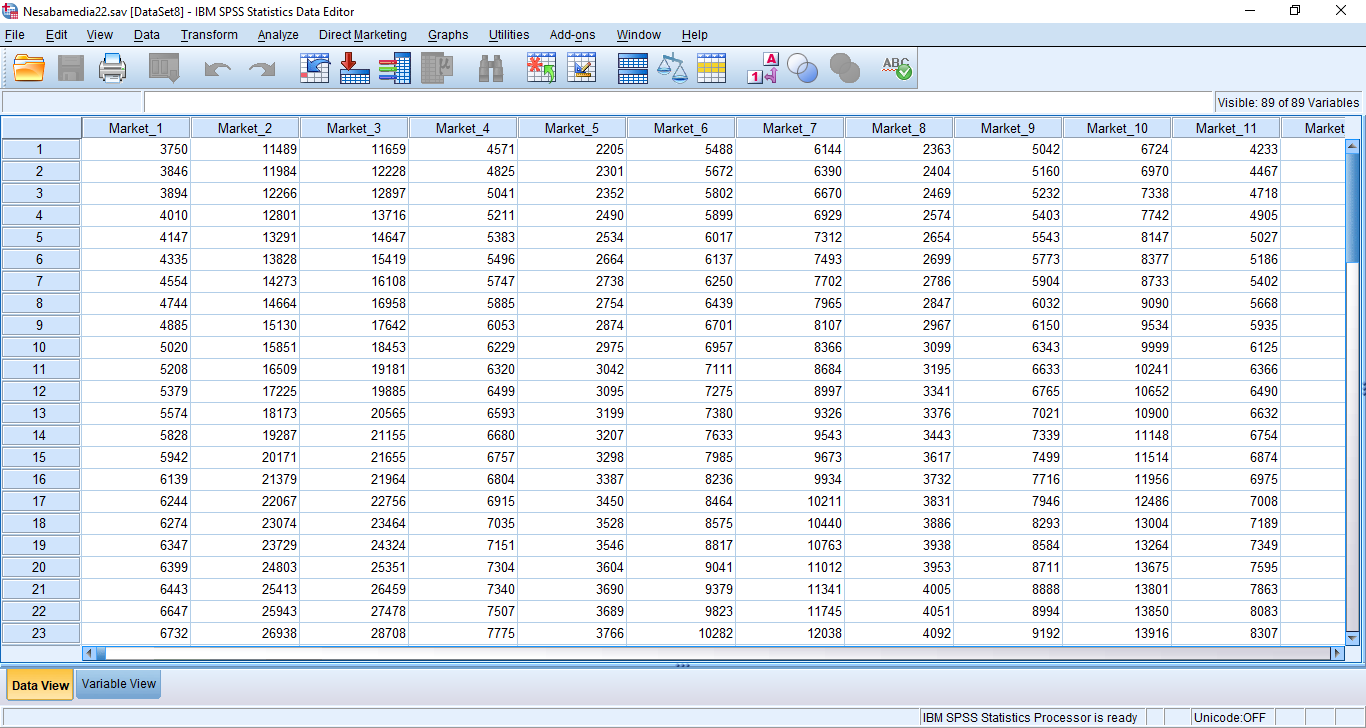Click the horizontal scrollbar right arrow
The height and width of the screenshot is (728, 1366).
coord(1337,653)
